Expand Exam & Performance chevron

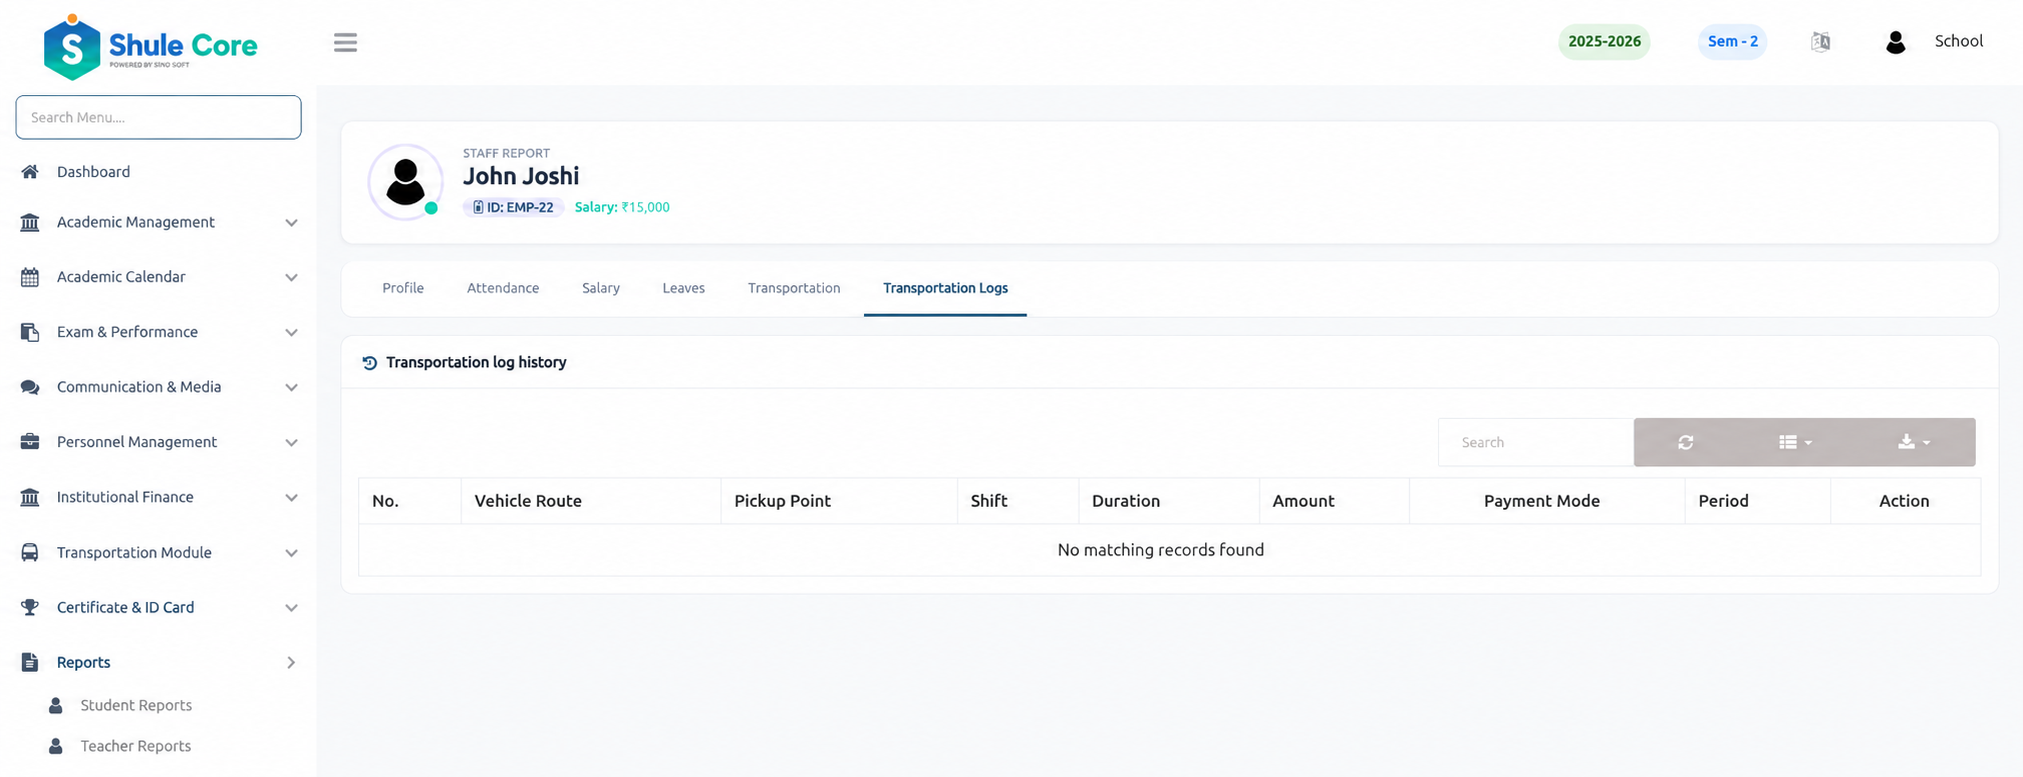[x=291, y=332]
